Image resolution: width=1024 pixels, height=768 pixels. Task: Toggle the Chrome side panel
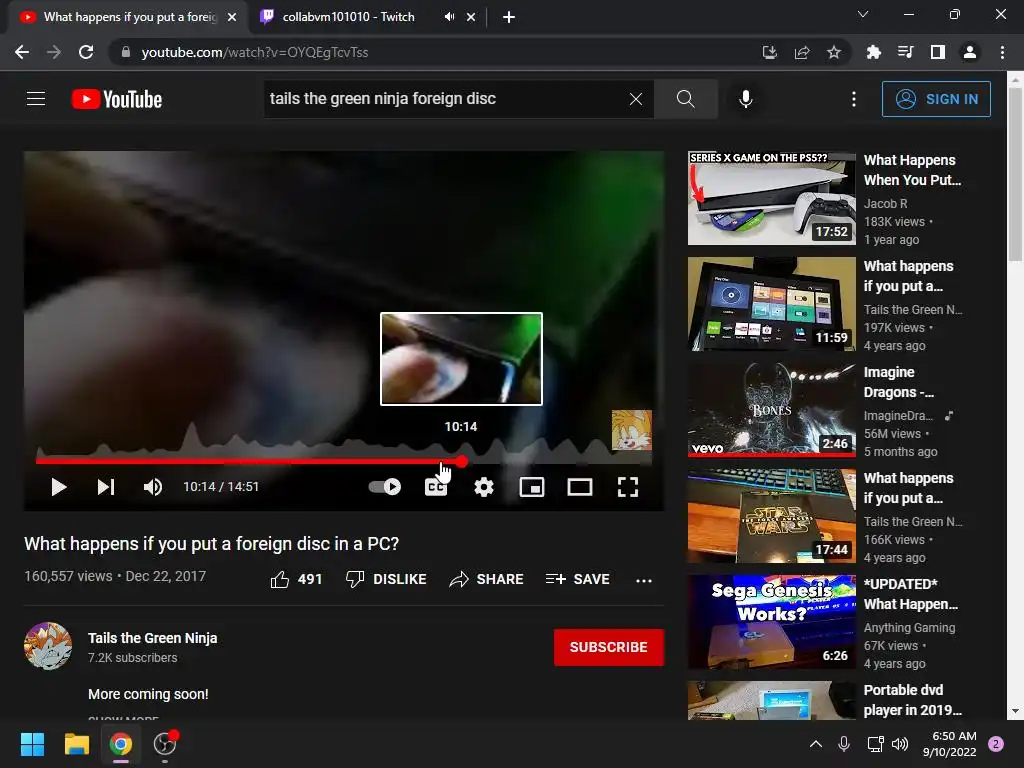(x=938, y=52)
